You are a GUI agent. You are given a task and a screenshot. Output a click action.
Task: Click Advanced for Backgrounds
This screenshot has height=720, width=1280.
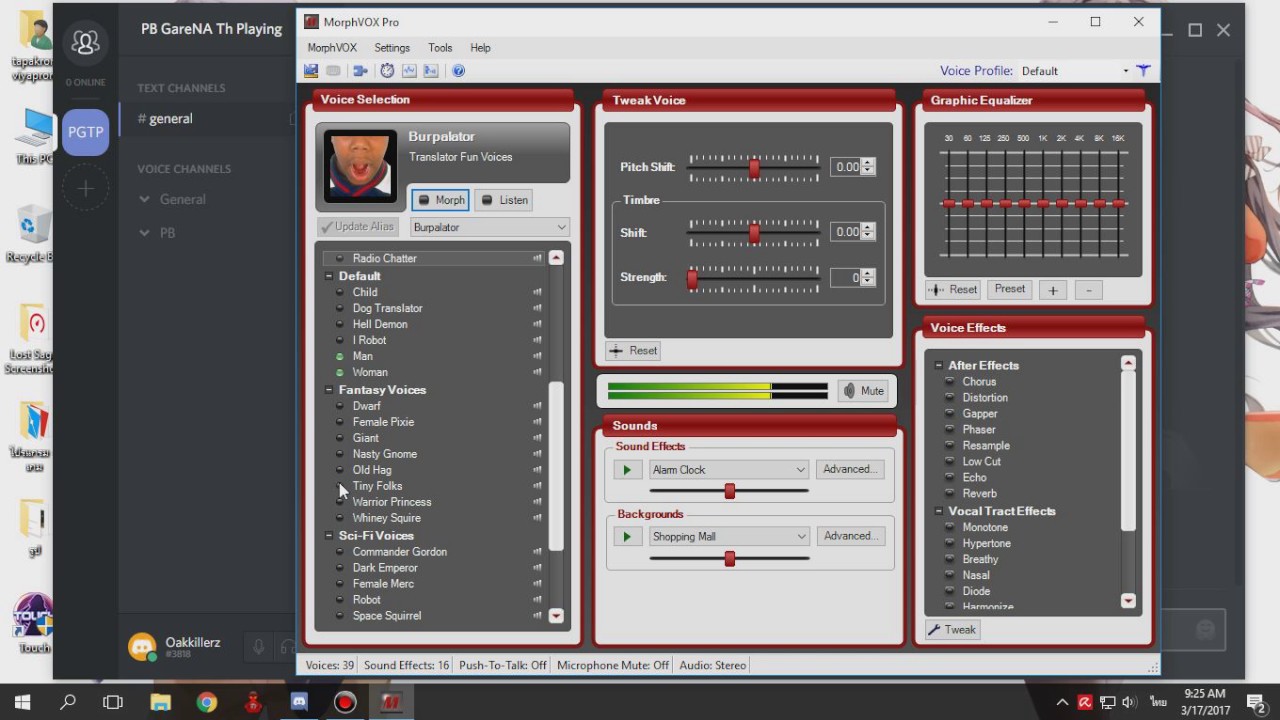850,537
